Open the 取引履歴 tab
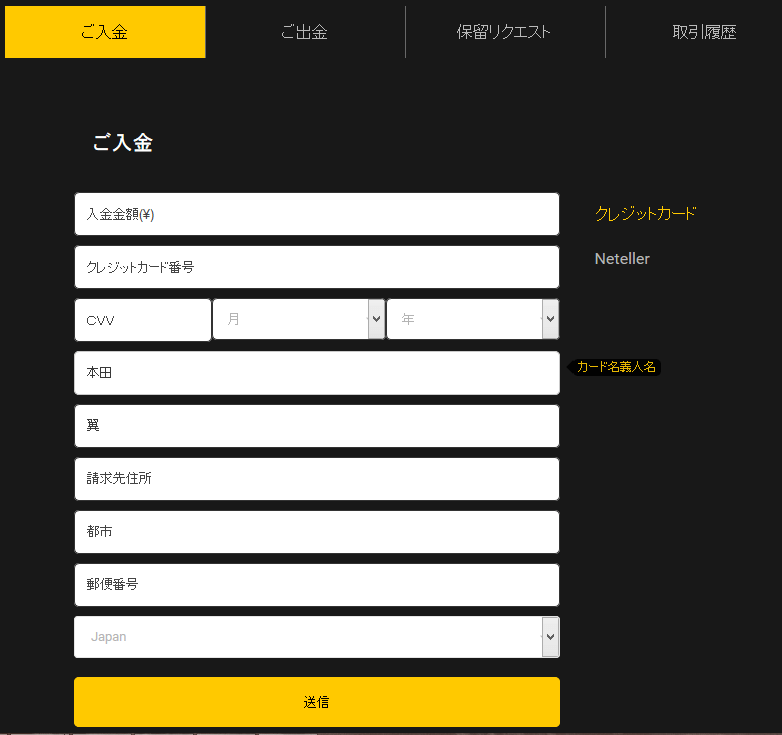 [704, 32]
